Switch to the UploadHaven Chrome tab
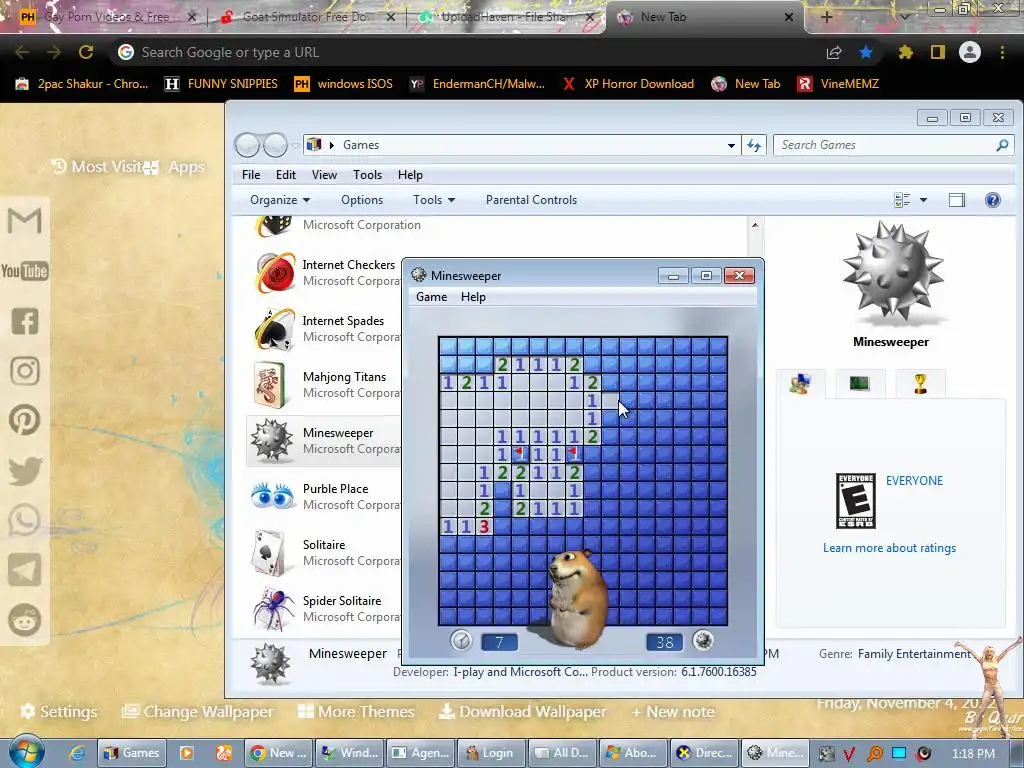This screenshot has width=1024, height=768. (505, 17)
